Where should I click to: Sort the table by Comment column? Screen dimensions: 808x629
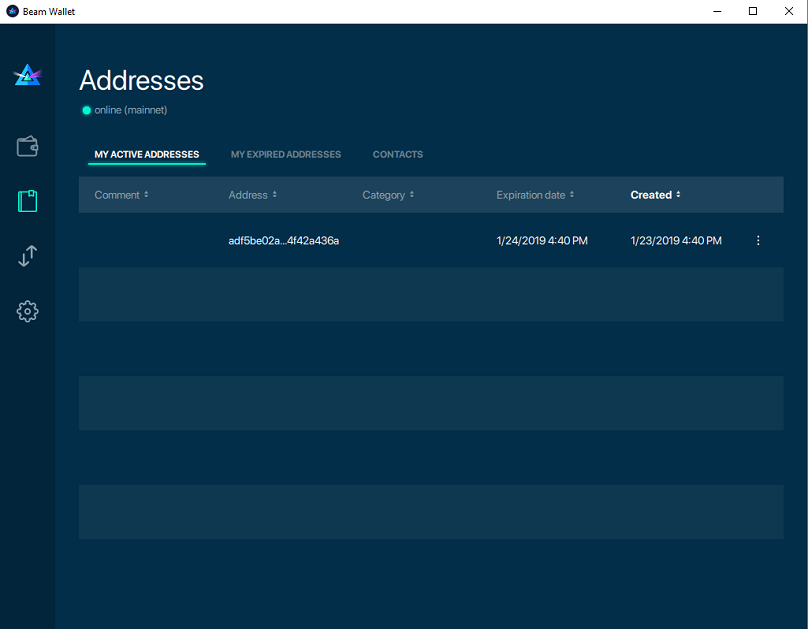[121, 194]
